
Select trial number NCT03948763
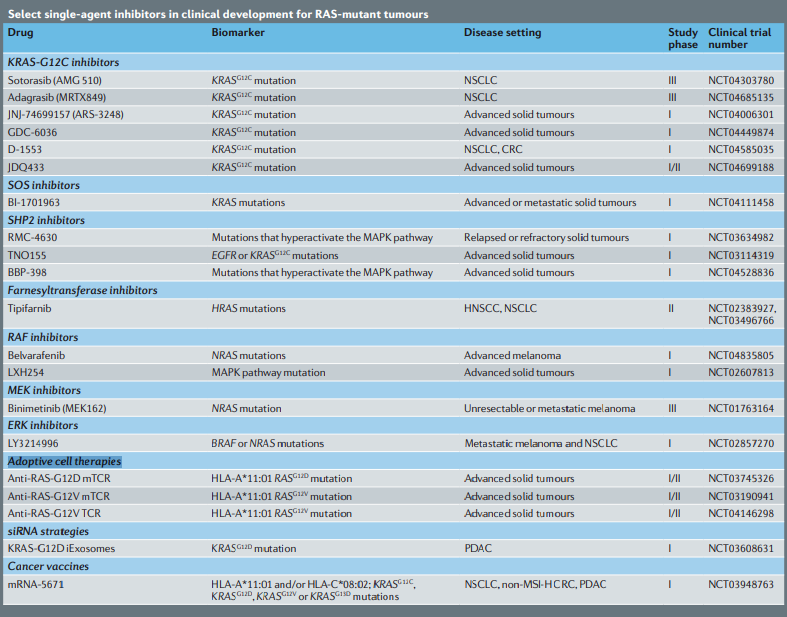[741, 584]
